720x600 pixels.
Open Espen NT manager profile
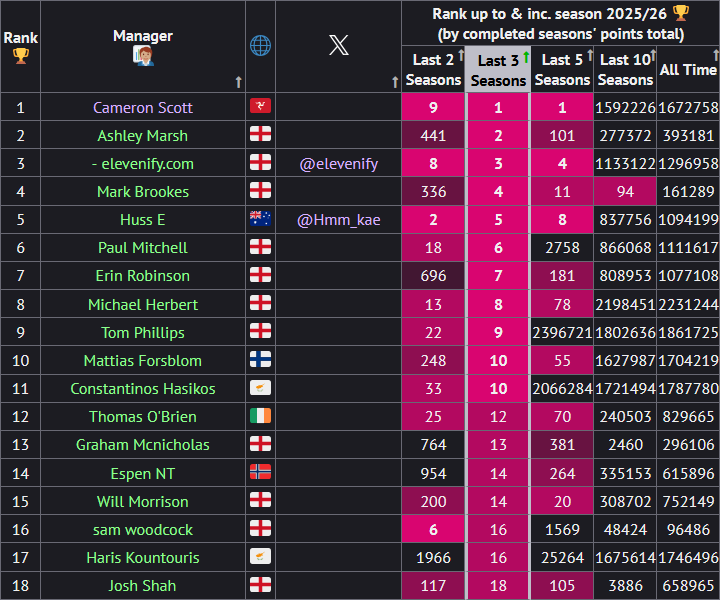(143, 474)
